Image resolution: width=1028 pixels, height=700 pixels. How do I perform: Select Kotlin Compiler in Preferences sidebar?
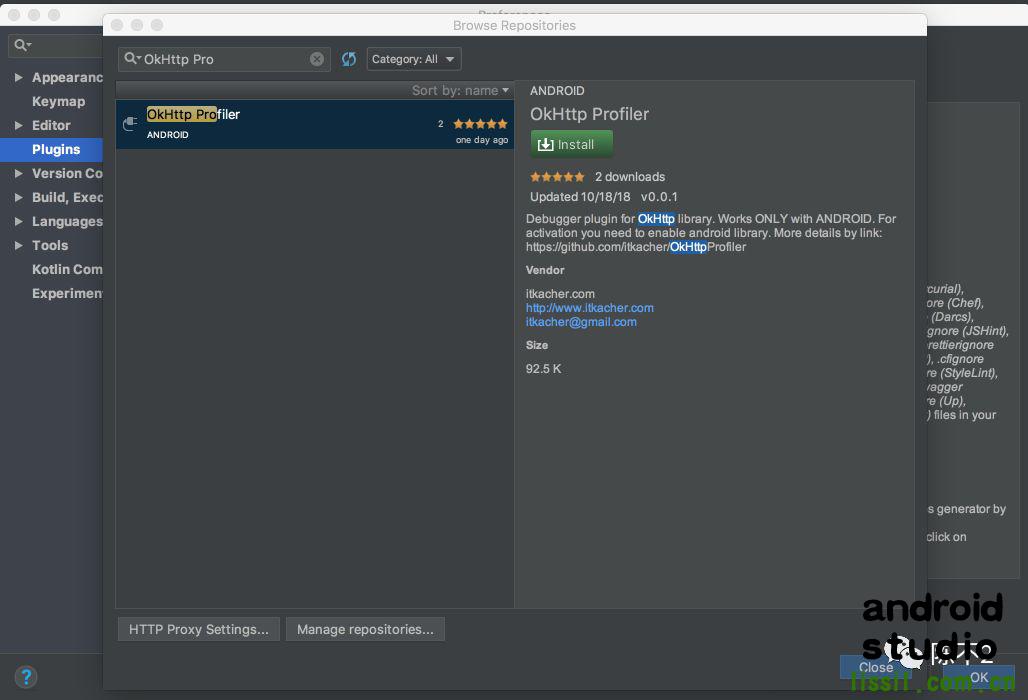coord(67,269)
